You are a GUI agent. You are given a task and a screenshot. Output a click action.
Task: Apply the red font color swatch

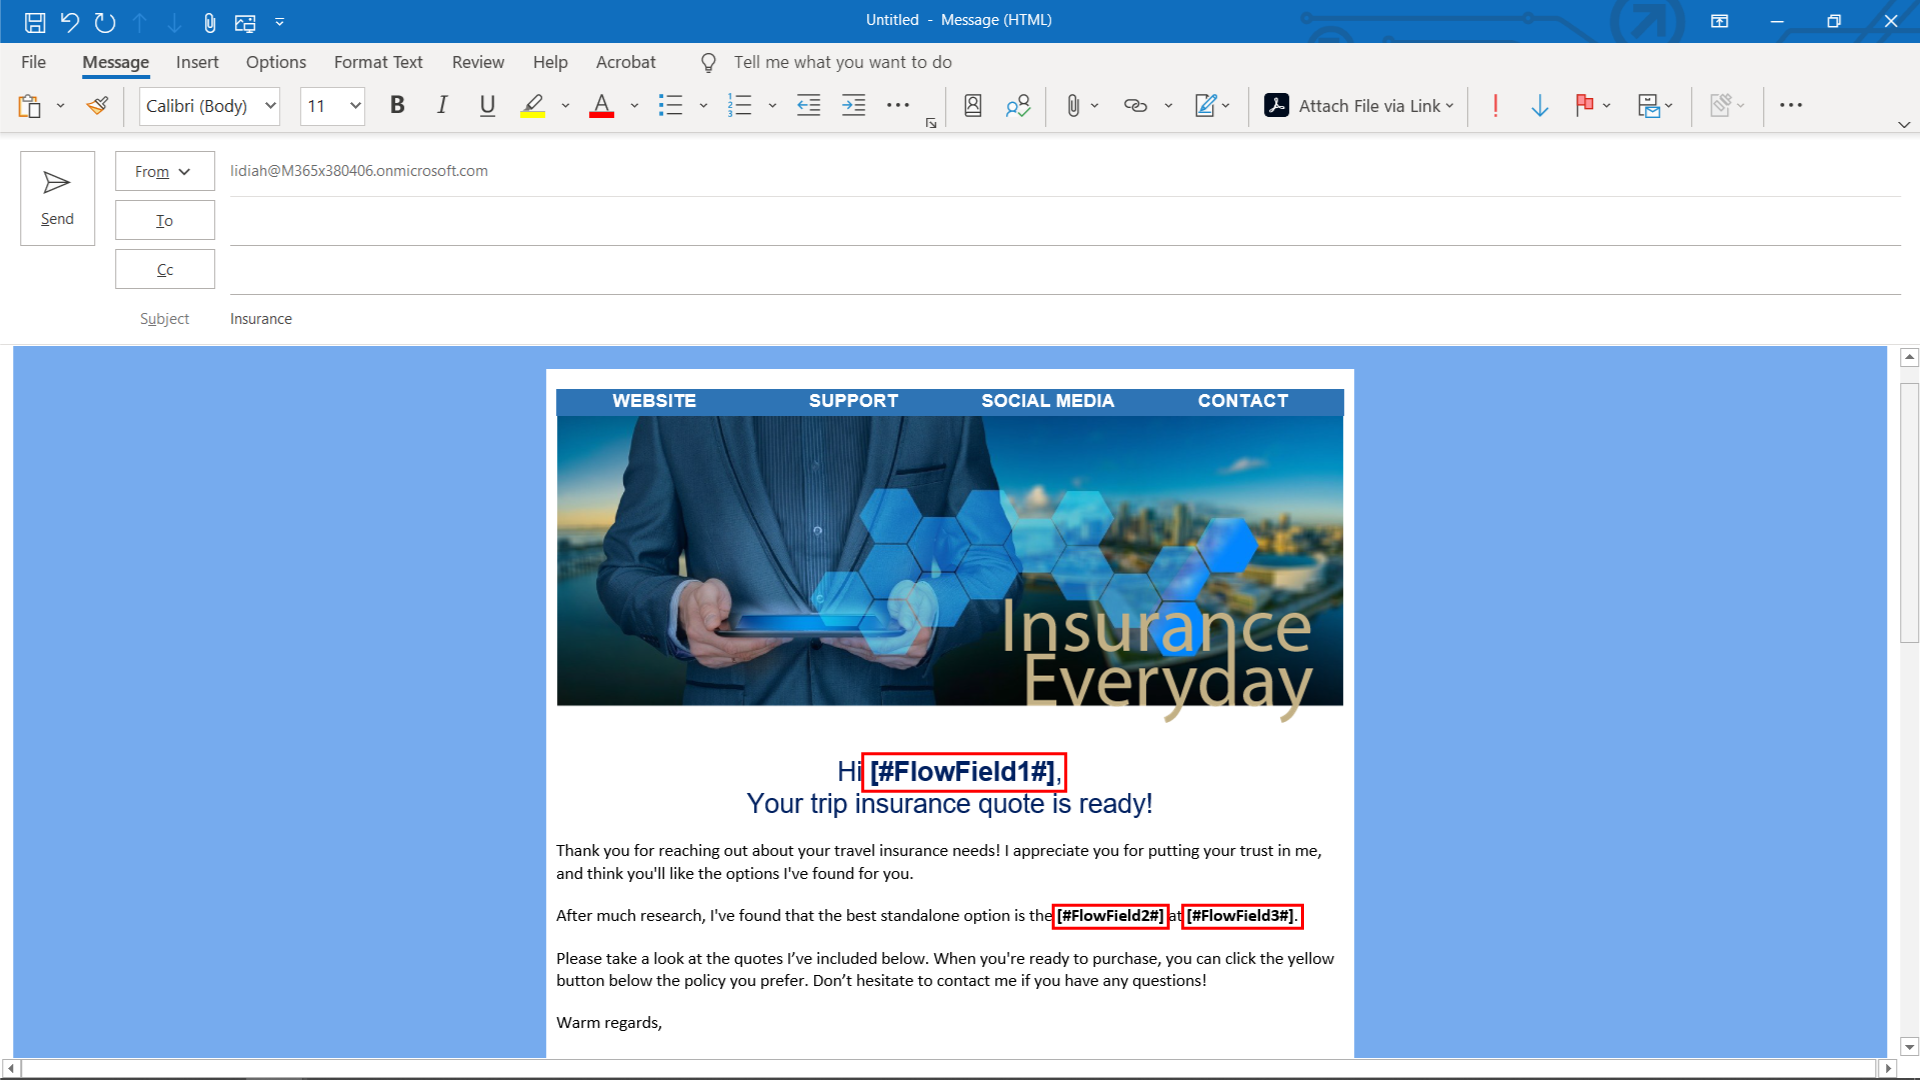pyautogui.click(x=601, y=105)
